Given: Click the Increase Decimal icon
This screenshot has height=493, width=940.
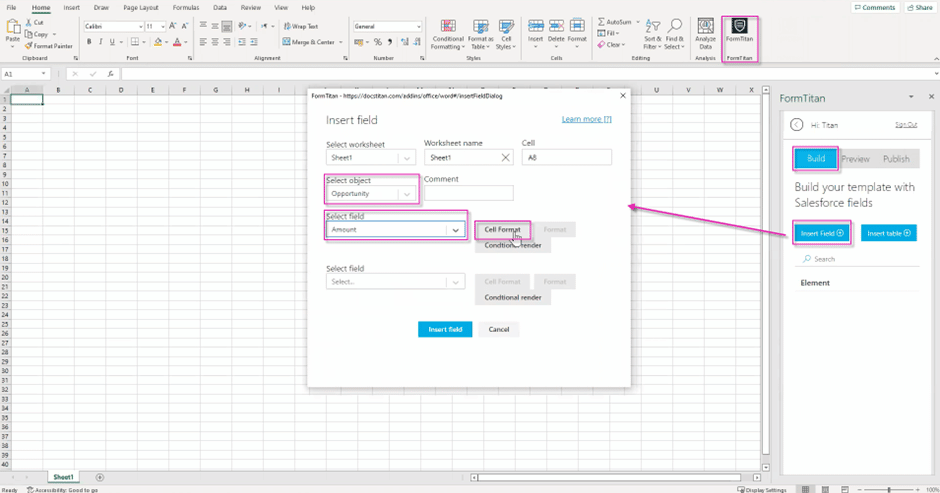Looking at the screenshot, I should (x=405, y=42).
